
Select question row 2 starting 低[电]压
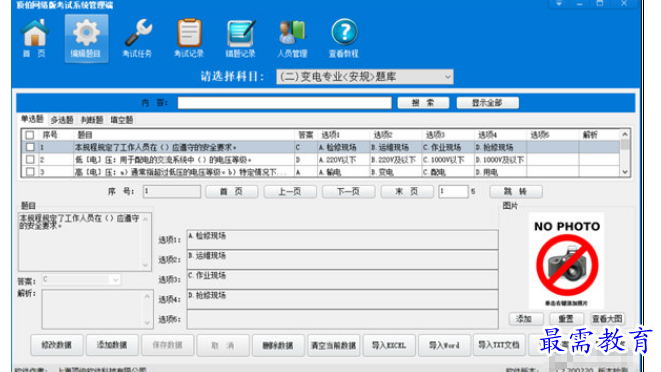(x=164, y=160)
